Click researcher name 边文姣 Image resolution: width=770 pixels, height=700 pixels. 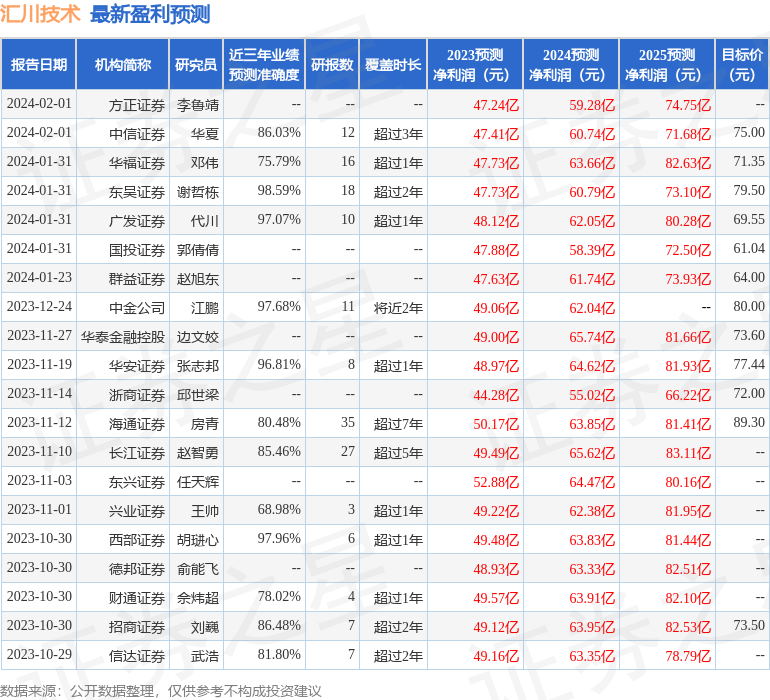tap(197, 336)
